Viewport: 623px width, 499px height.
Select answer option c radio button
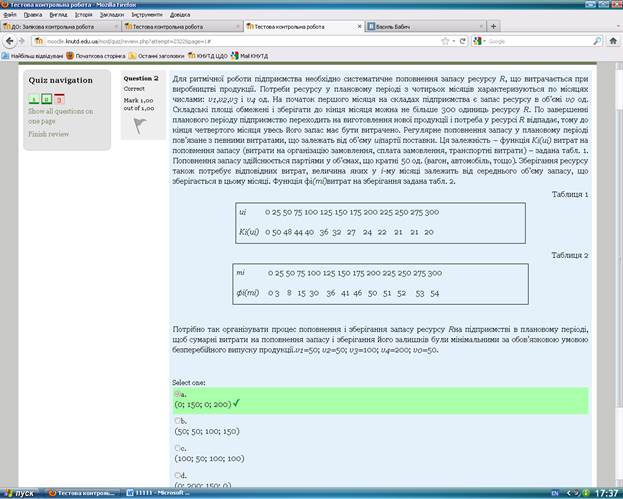coord(177,448)
